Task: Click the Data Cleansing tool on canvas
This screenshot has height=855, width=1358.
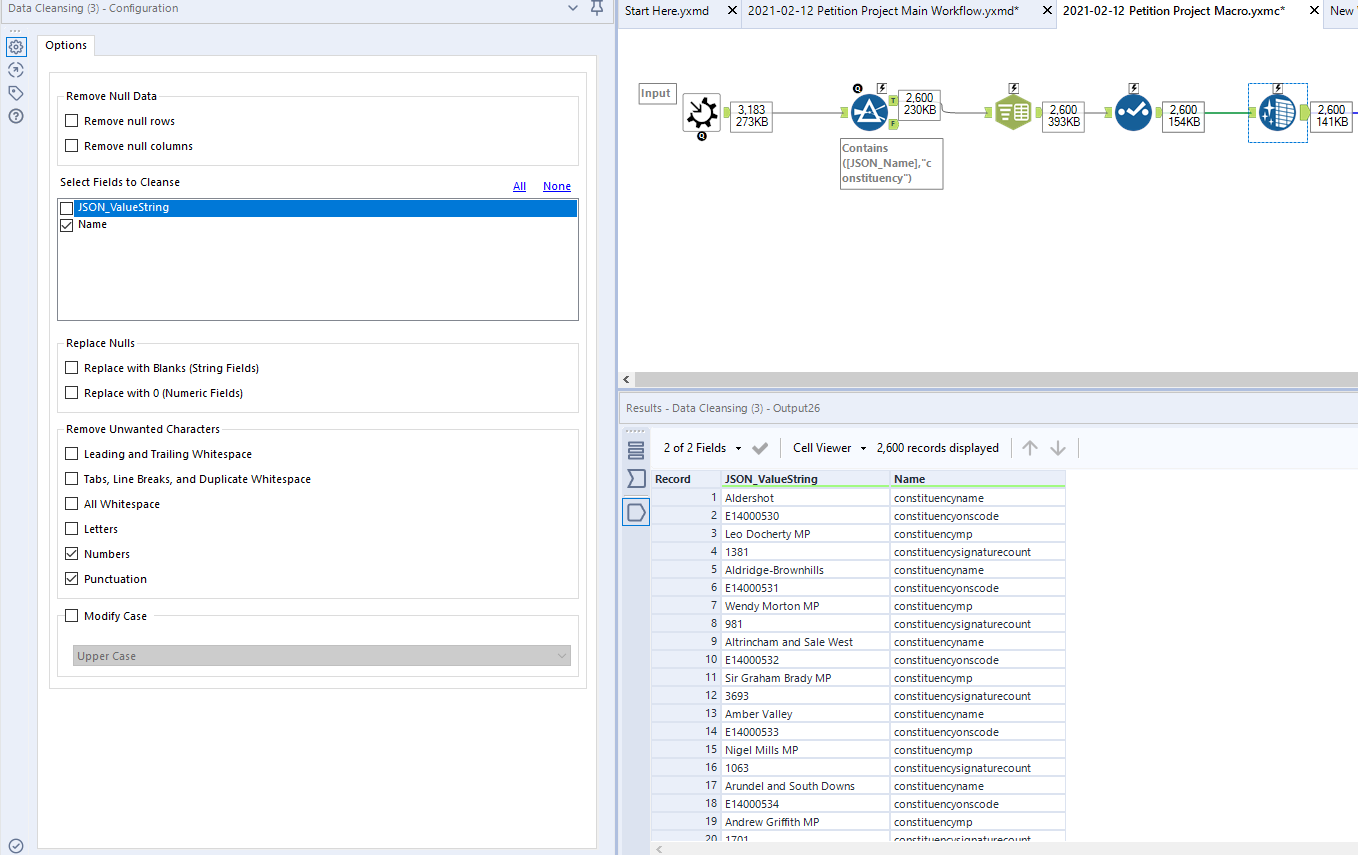Action: pos(1277,113)
